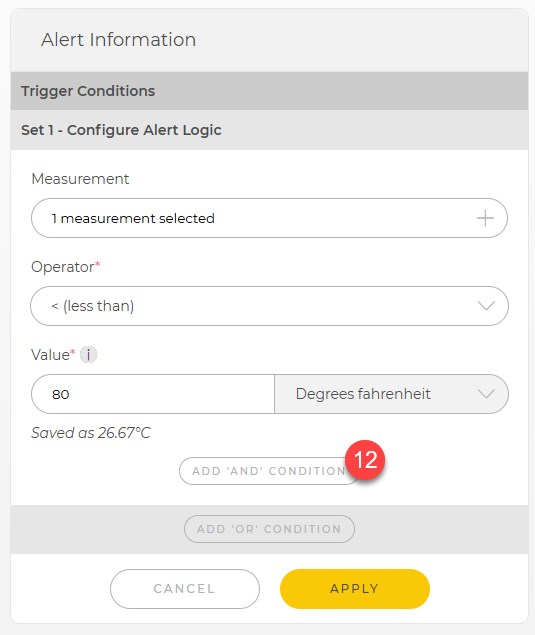
Task: Add an 'OR' condition
Action: click(x=269, y=529)
